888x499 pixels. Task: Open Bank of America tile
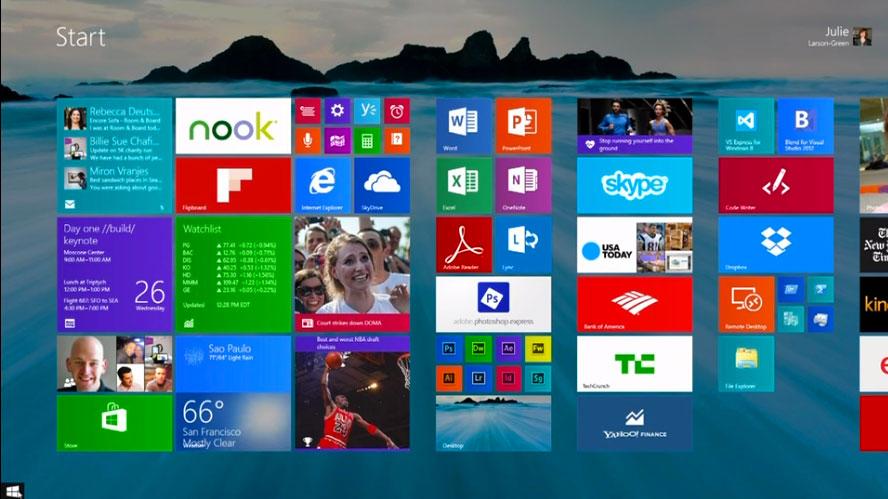[x=634, y=304]
